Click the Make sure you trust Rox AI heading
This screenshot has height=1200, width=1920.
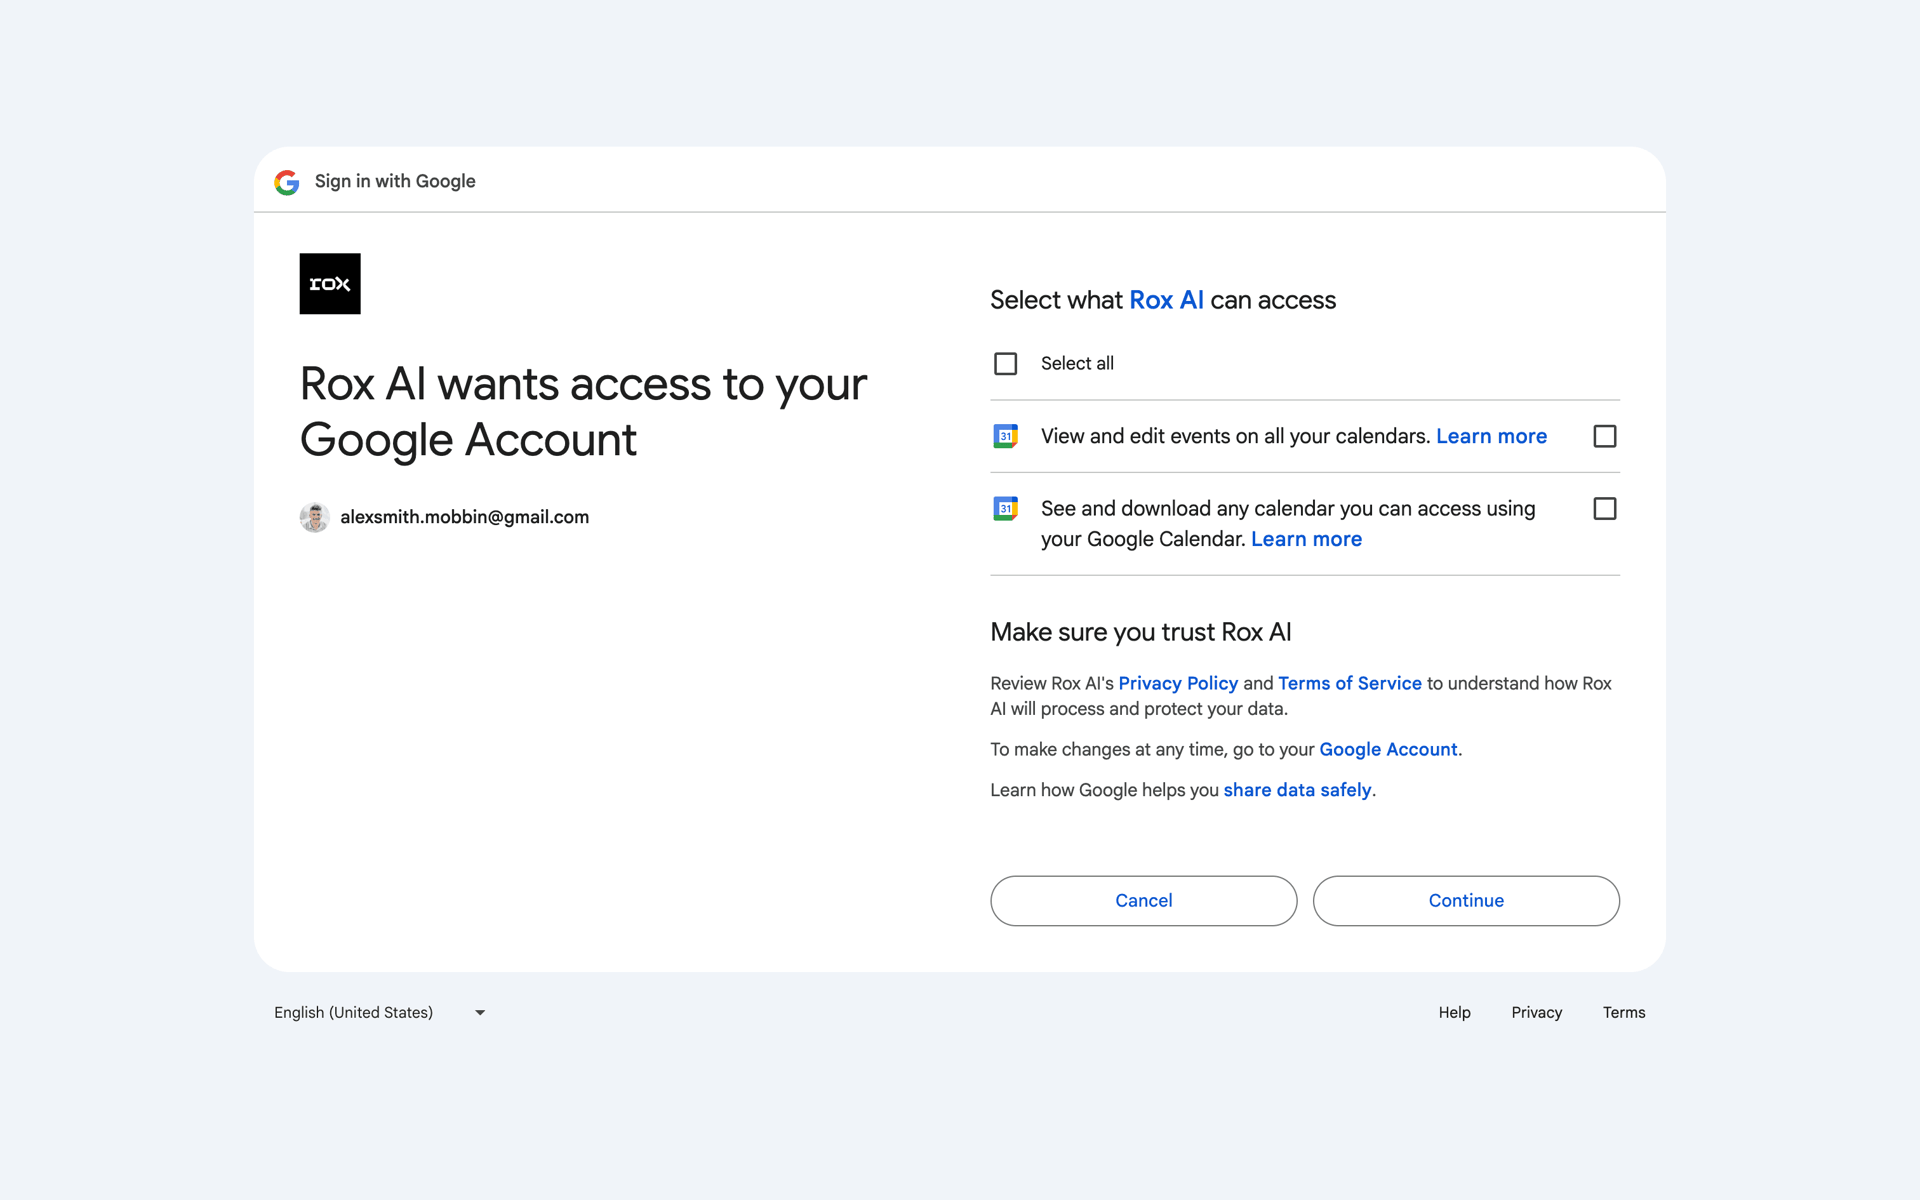pos(1141,632)
